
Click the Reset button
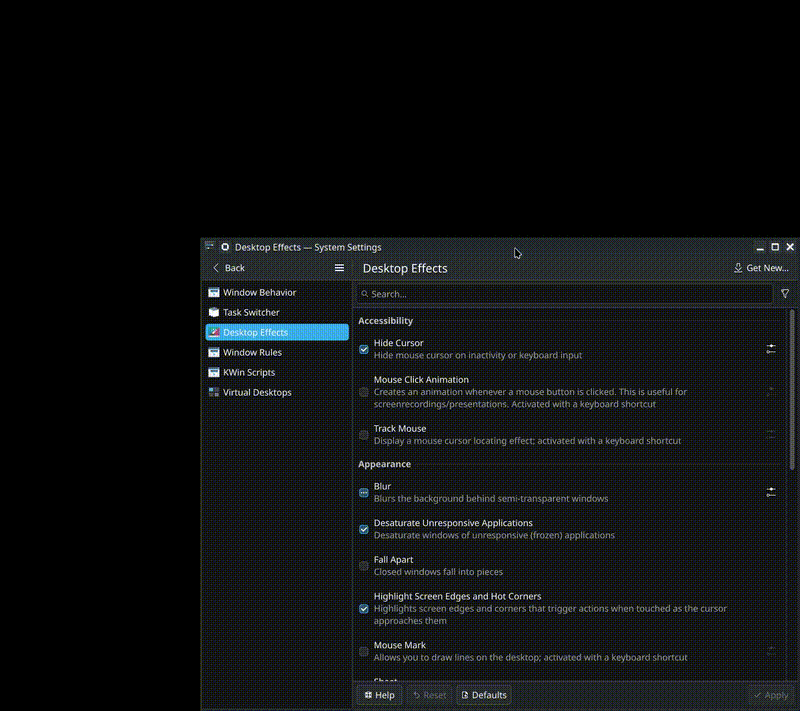429,695
